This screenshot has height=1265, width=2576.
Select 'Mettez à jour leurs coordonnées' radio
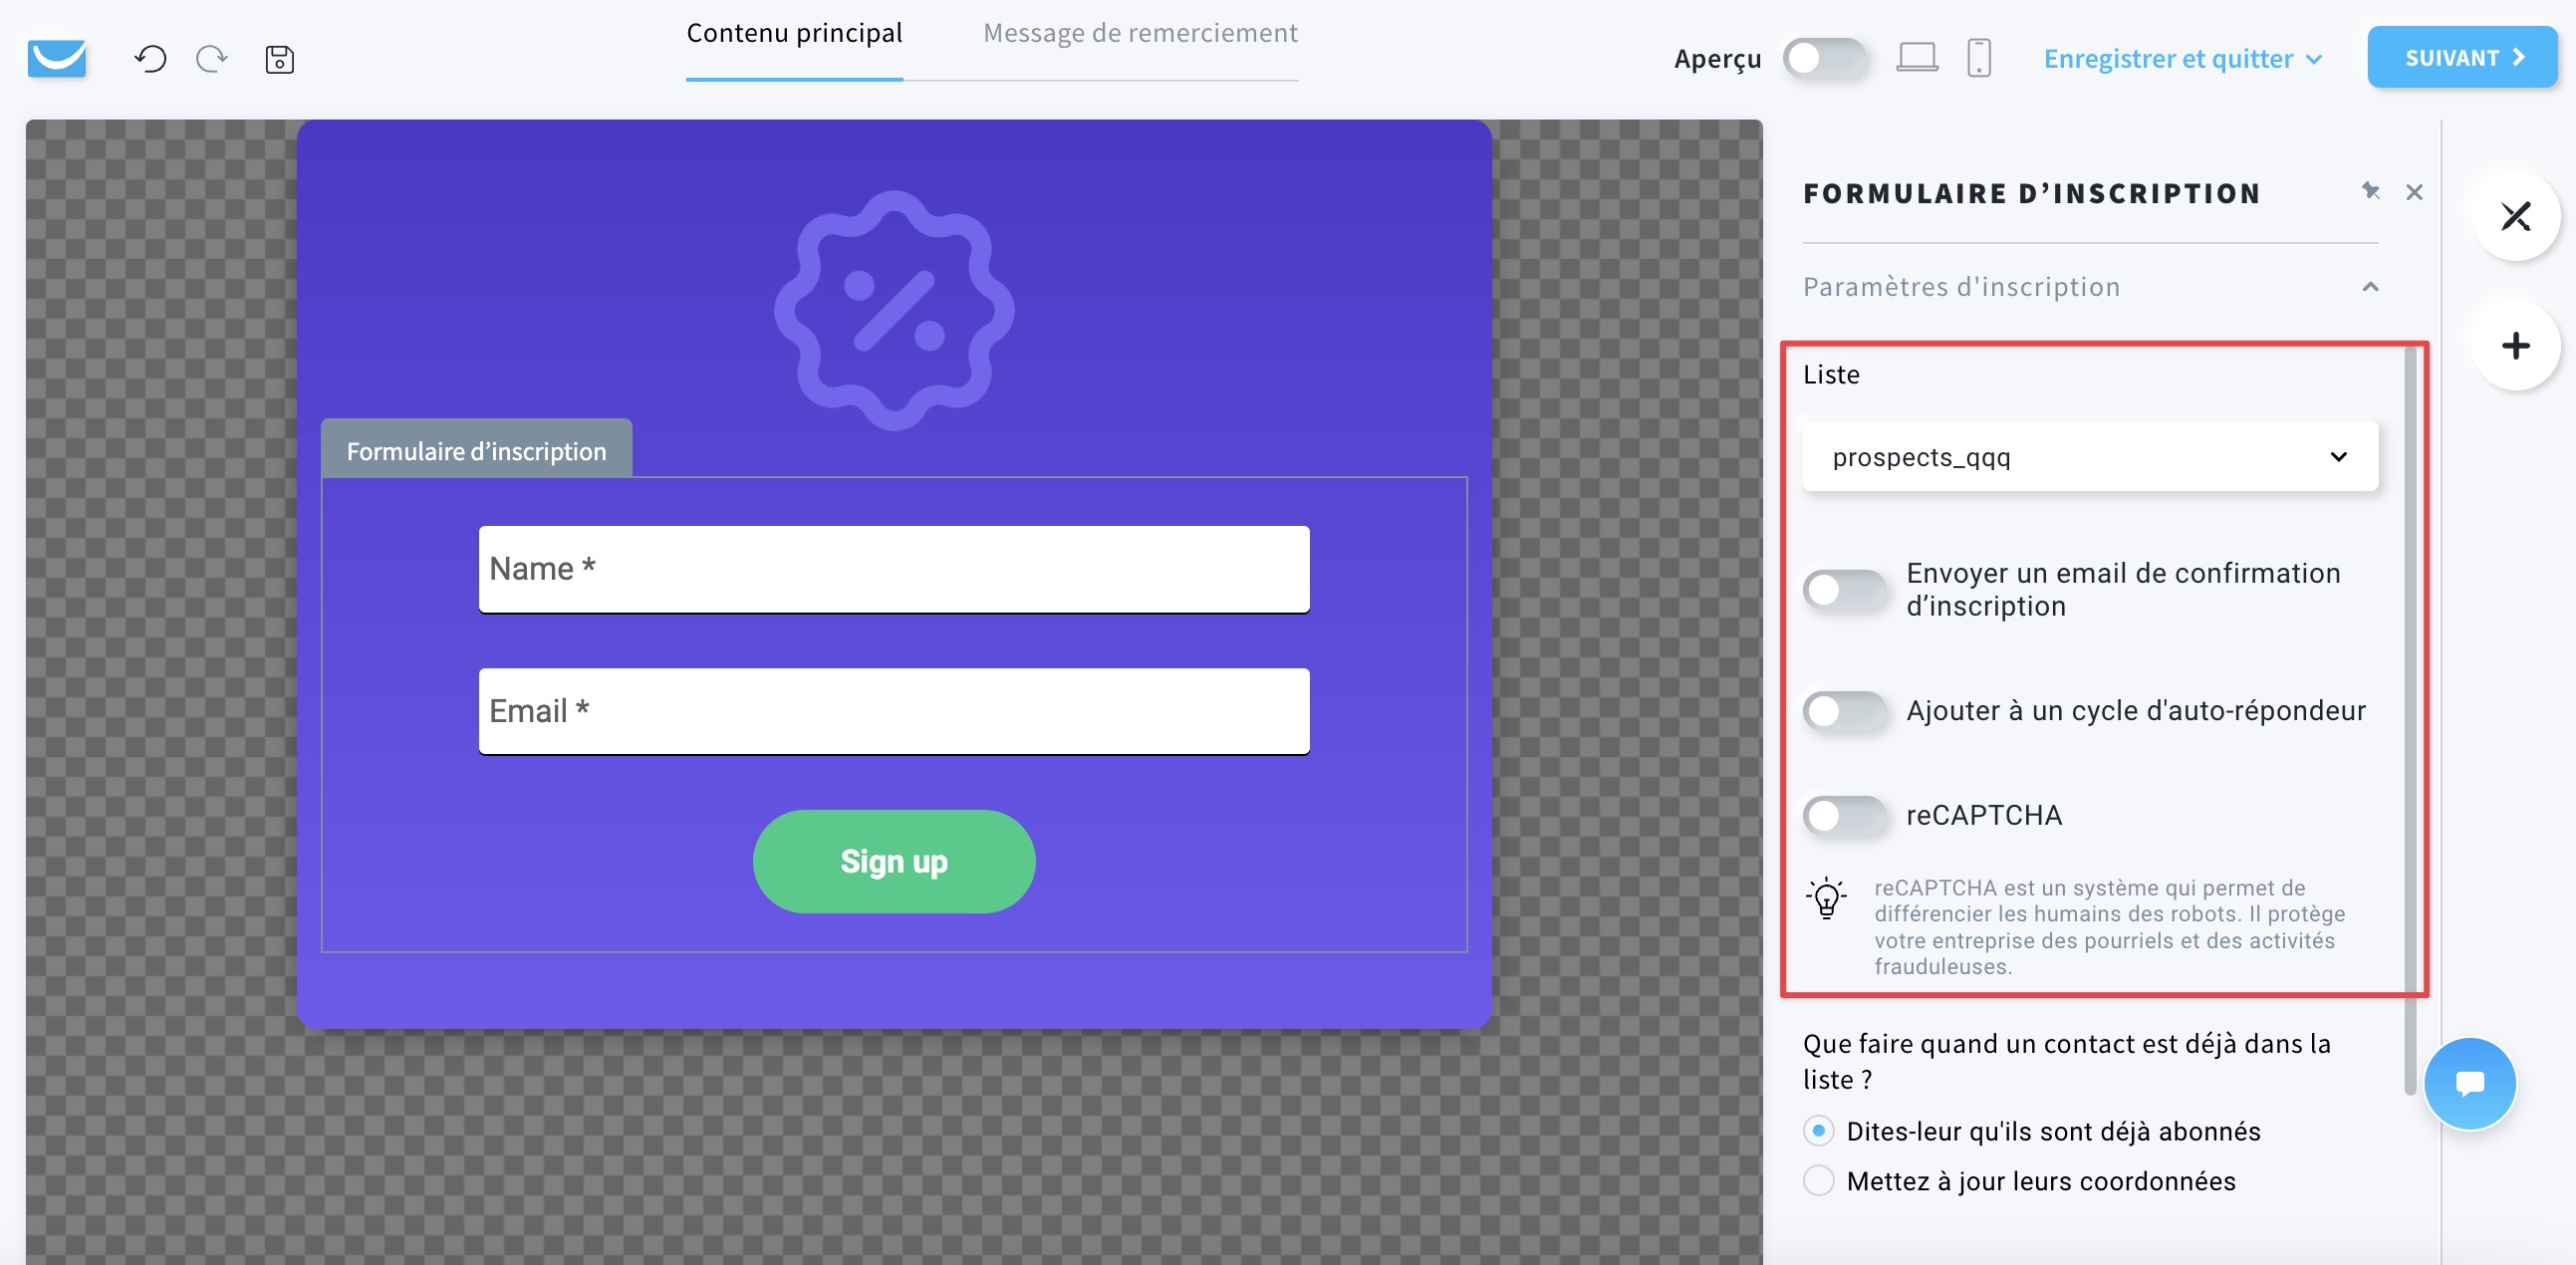[x=1819, y=1181]
